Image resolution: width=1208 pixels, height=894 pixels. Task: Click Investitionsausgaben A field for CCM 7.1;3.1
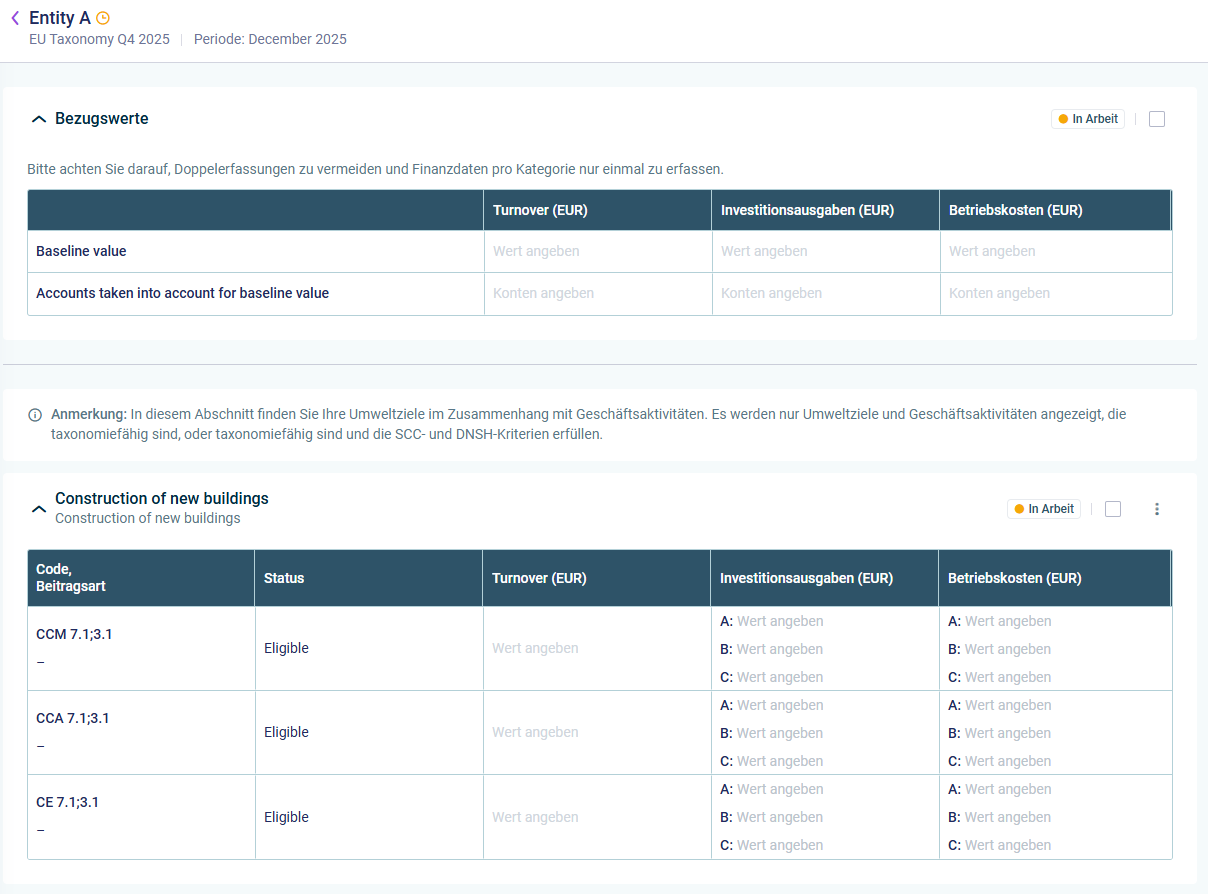780,621
